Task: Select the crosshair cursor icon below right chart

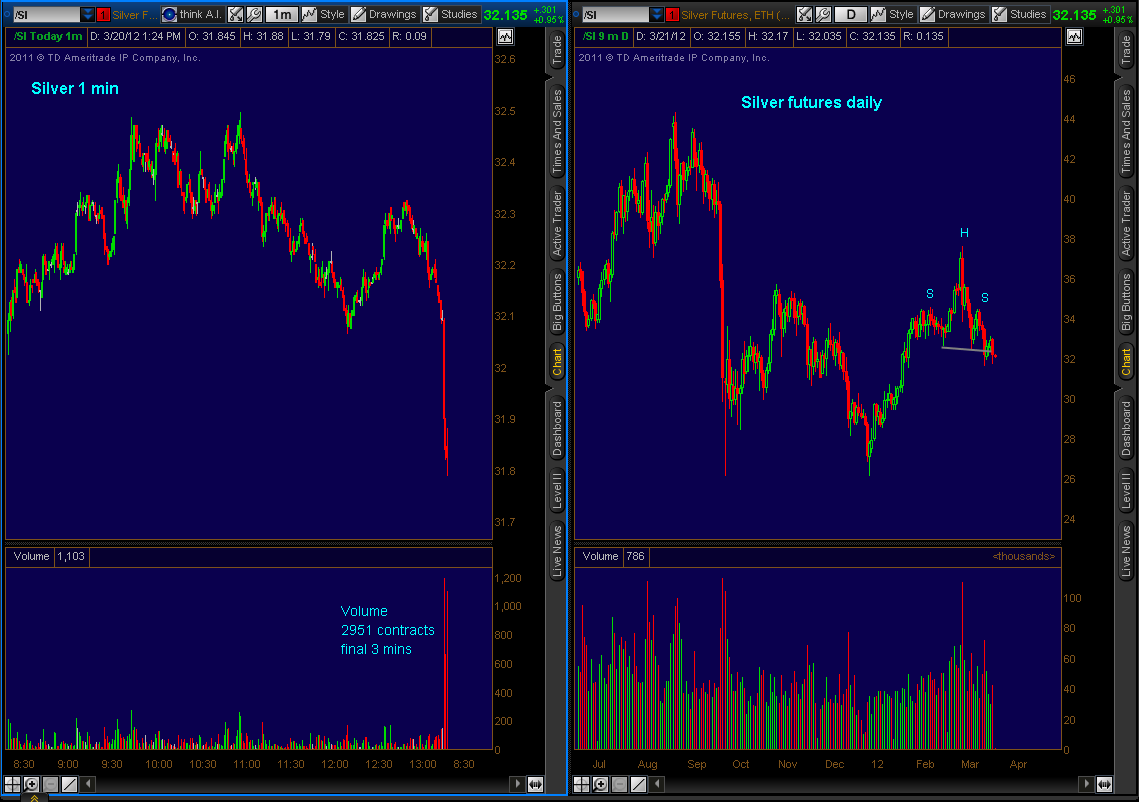Action: [x=582, y=785]
